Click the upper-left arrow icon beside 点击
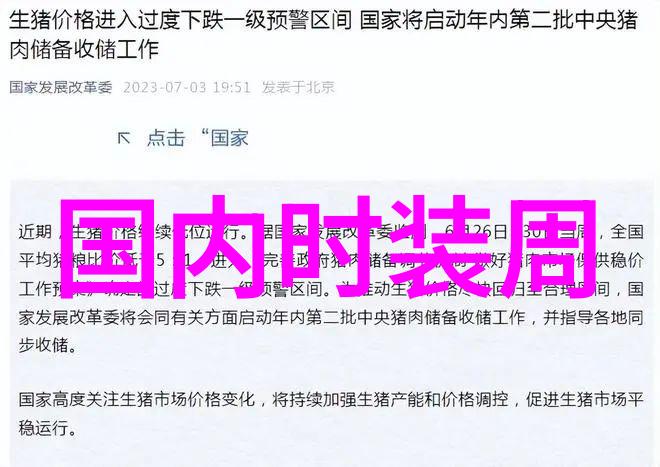Viewport: 660px width, 467px height. click(124, 138)
